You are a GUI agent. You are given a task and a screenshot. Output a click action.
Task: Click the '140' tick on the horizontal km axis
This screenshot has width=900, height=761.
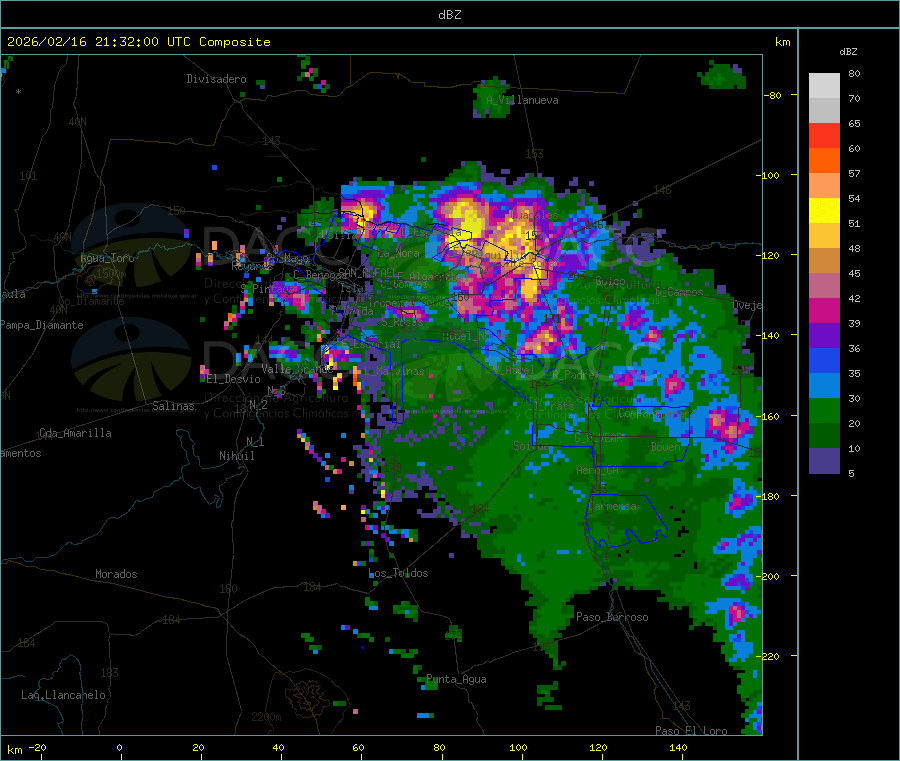pyautogui.click(x=678, y=748)
